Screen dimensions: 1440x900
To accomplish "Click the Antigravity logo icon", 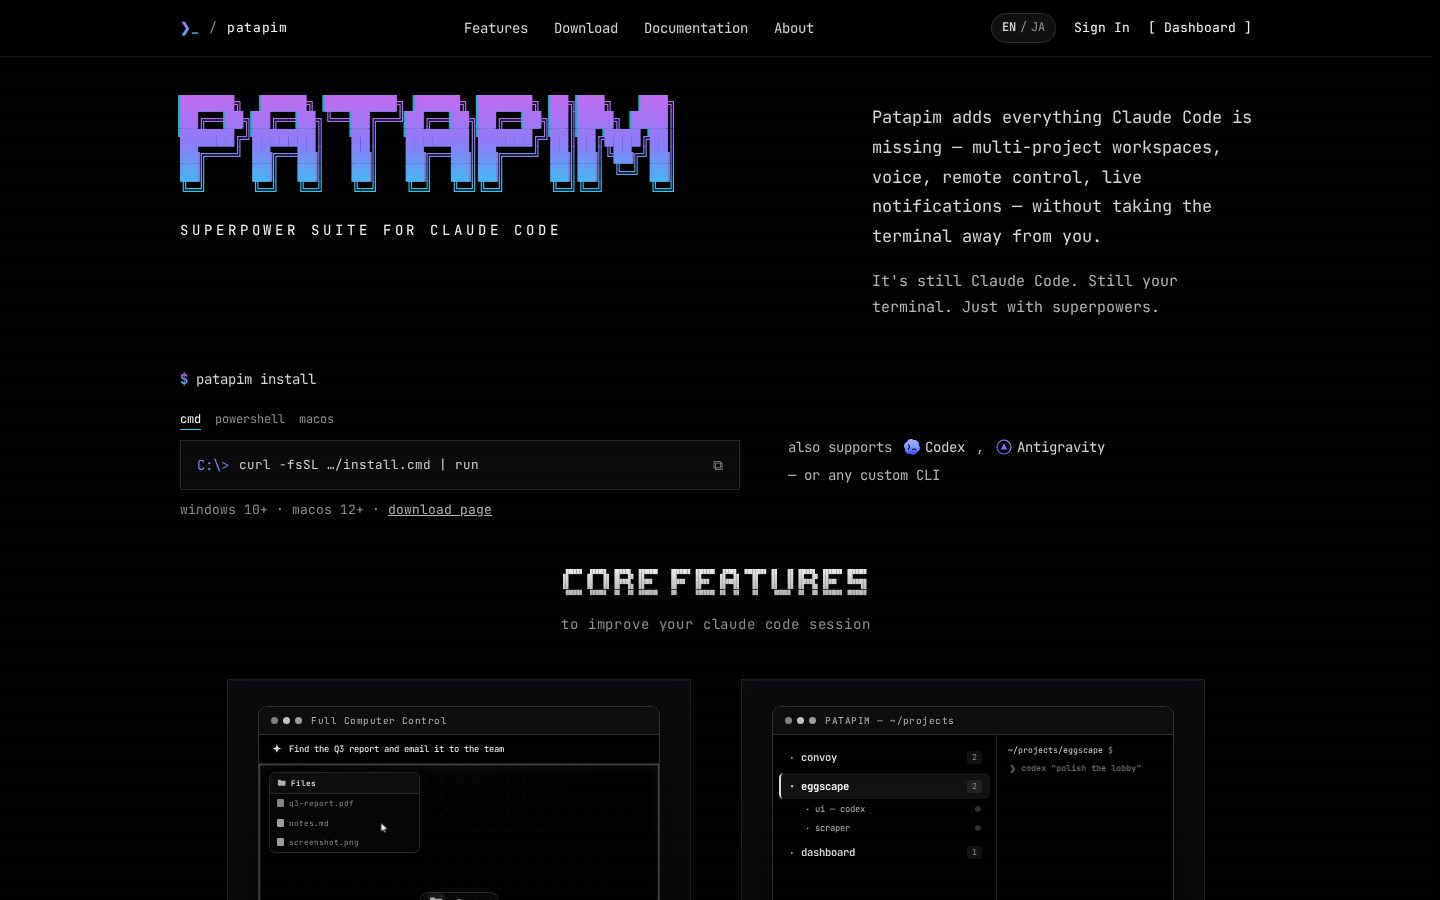I will [x=1004, y=447].
